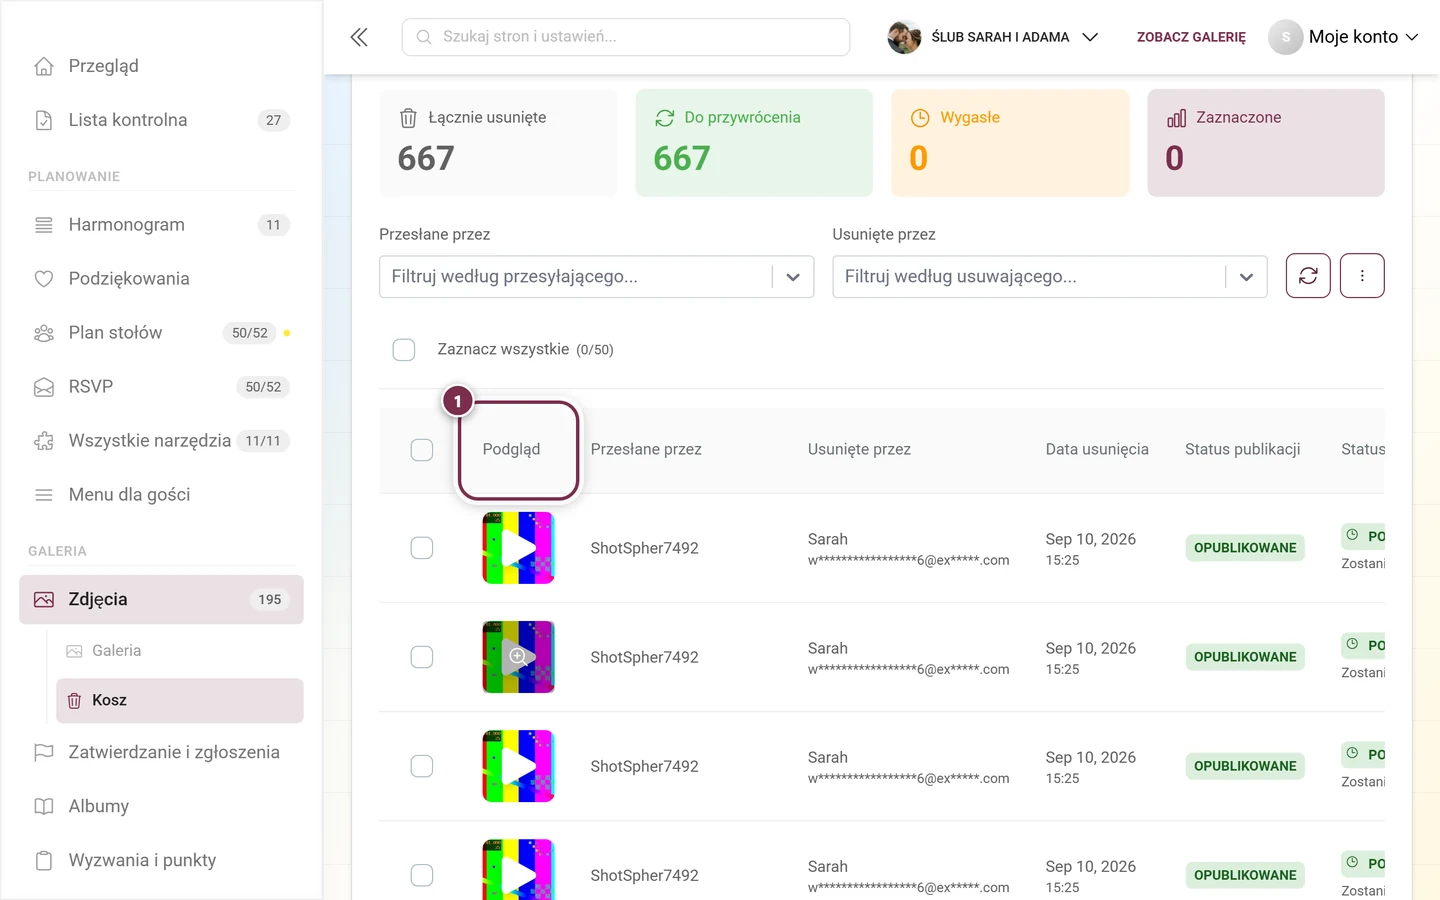This screenshot has height=900, width=1440.
Task: Click the wedding couple avatar photo
Action: tap(904, 37)
